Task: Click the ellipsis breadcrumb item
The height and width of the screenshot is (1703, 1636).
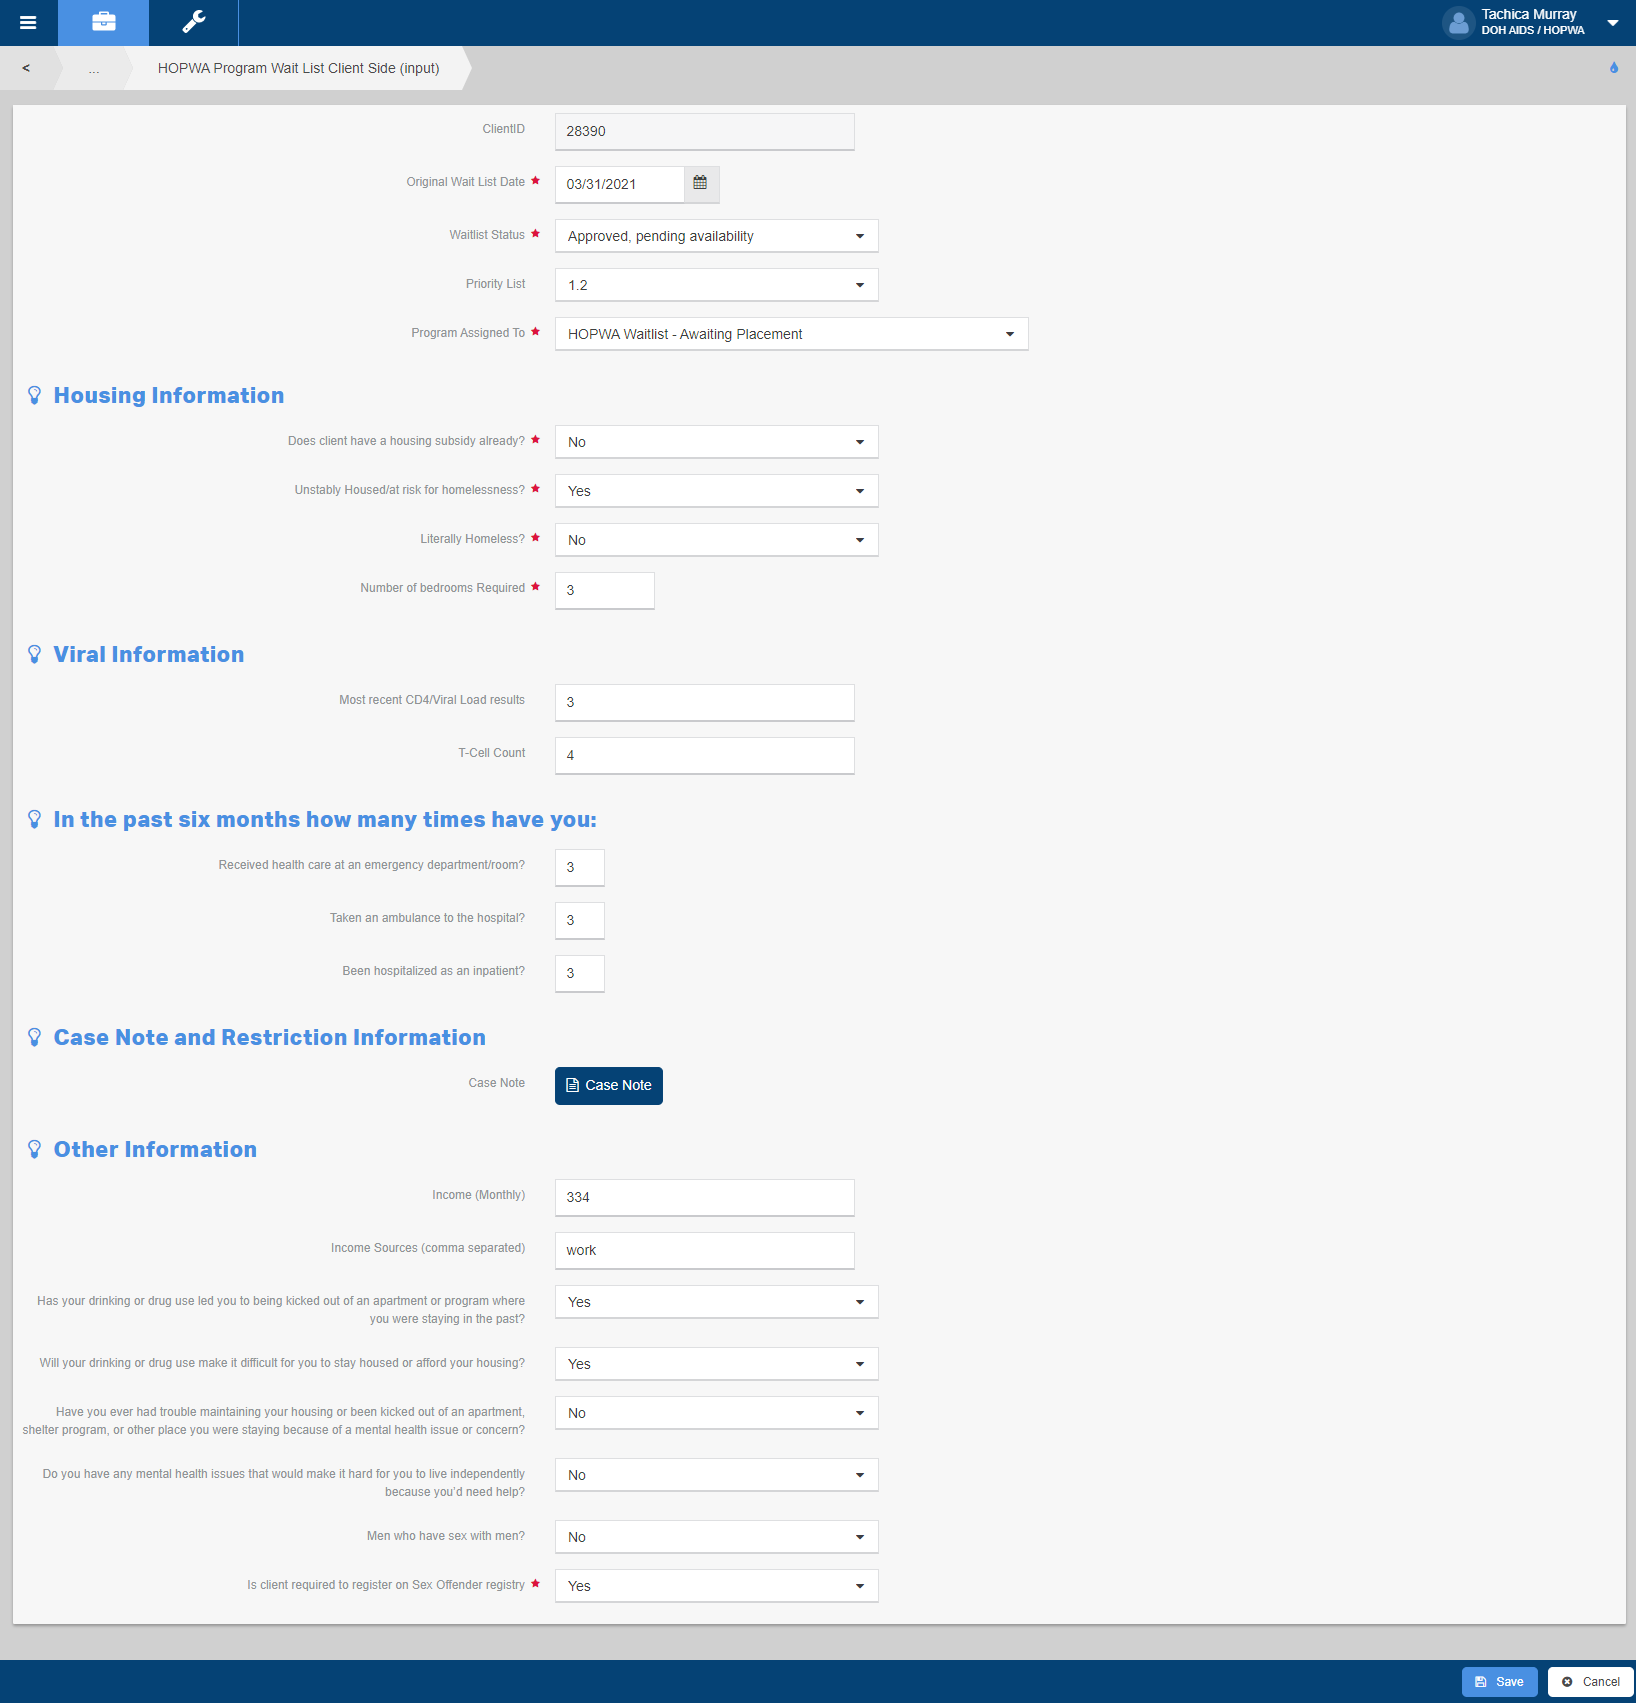Action: [93, 68]
